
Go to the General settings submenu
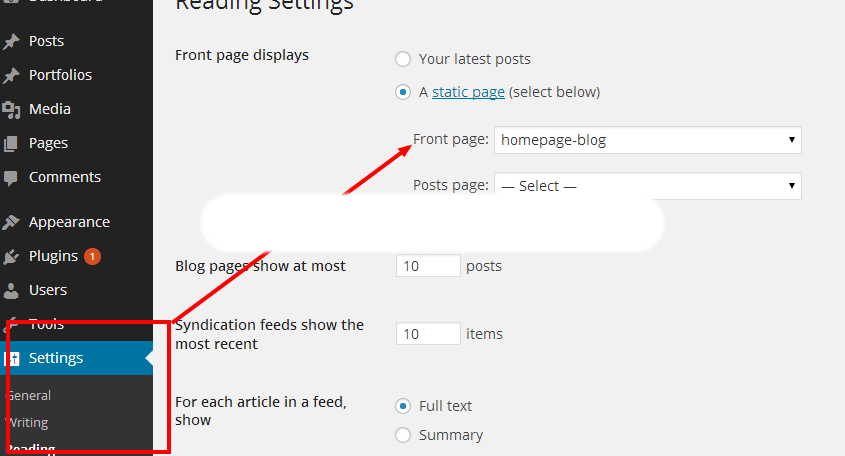(29, 396)
